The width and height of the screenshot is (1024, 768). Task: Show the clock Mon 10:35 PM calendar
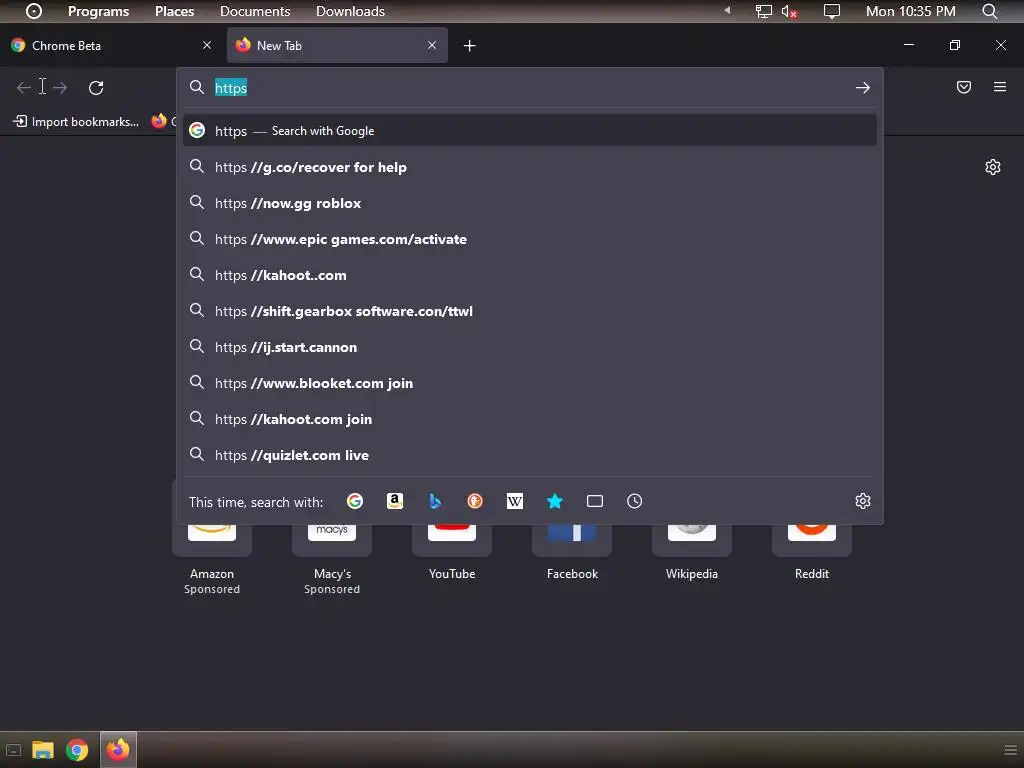pyautogui.click(x=910, y=11)
